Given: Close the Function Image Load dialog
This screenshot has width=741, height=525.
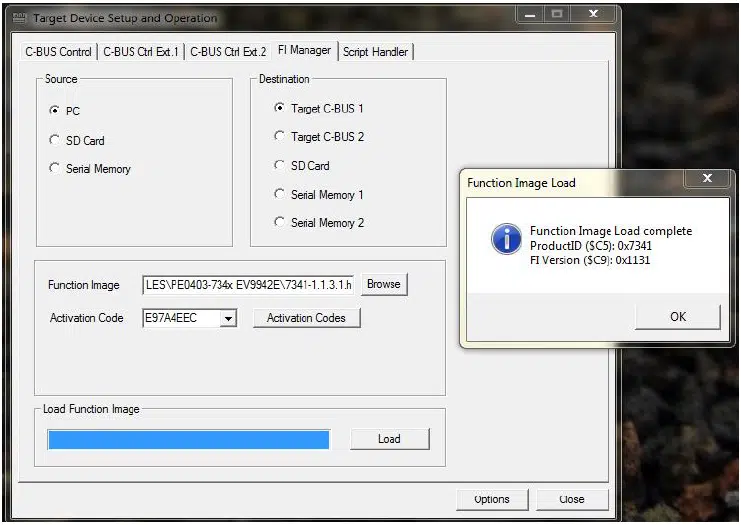Looking at the screenshot, I should coord(708,179).
